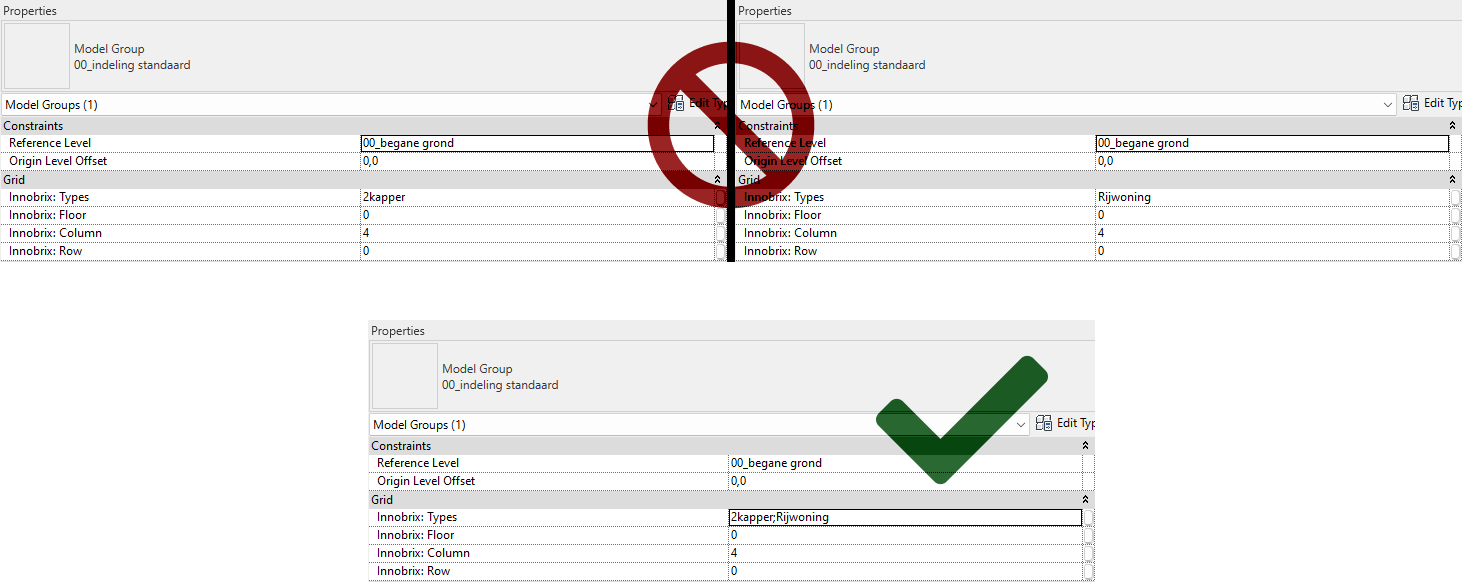Collapse the Constraints section in right palette

(1452, 125)
